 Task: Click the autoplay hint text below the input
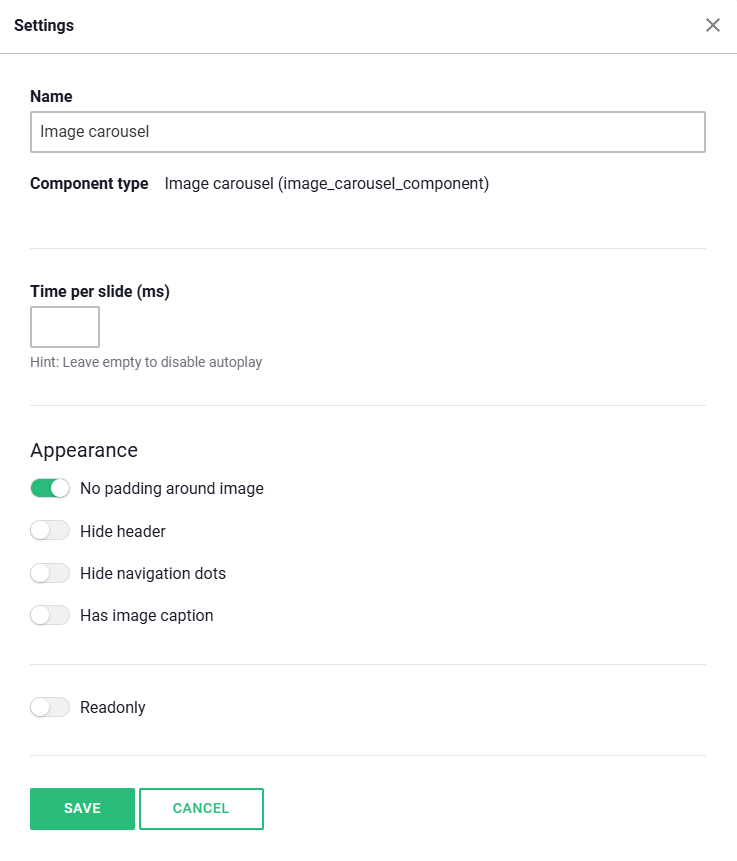(x=146, y=362)
